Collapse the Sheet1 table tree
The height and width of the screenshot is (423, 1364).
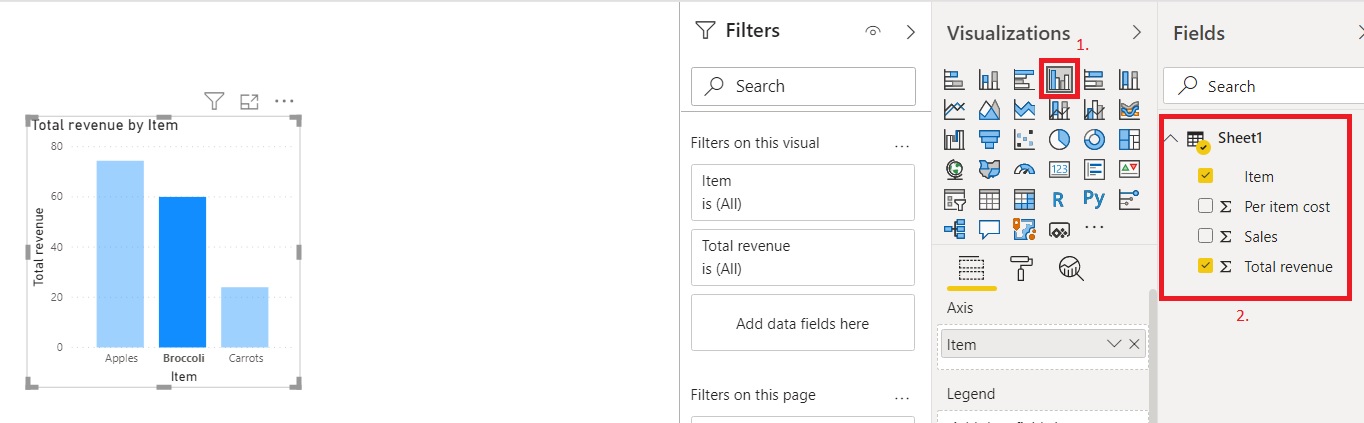[1172, 139]
